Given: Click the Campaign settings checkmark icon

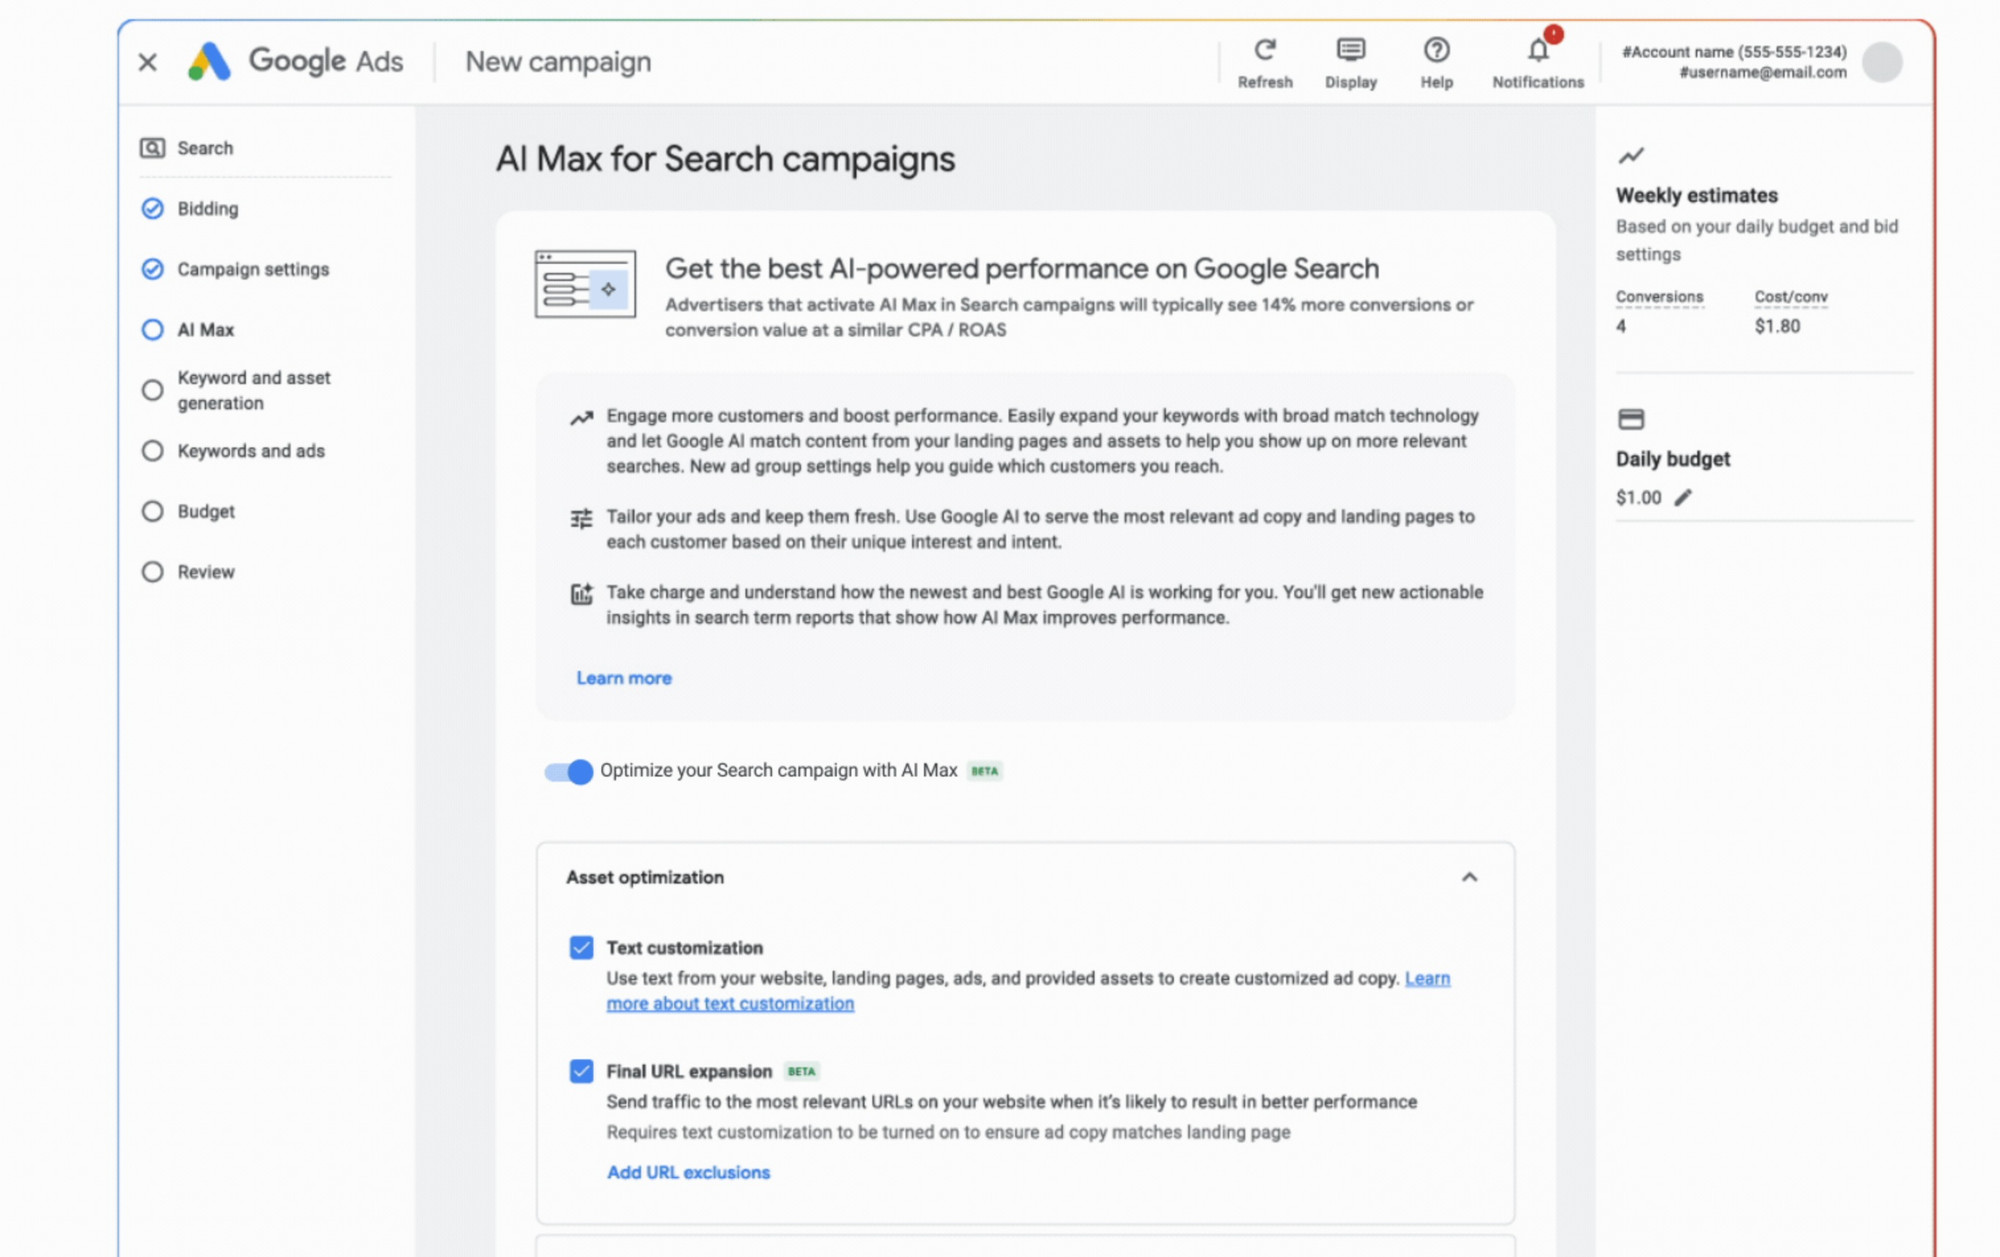Looking at the screenshot, I should click(152, 269).
